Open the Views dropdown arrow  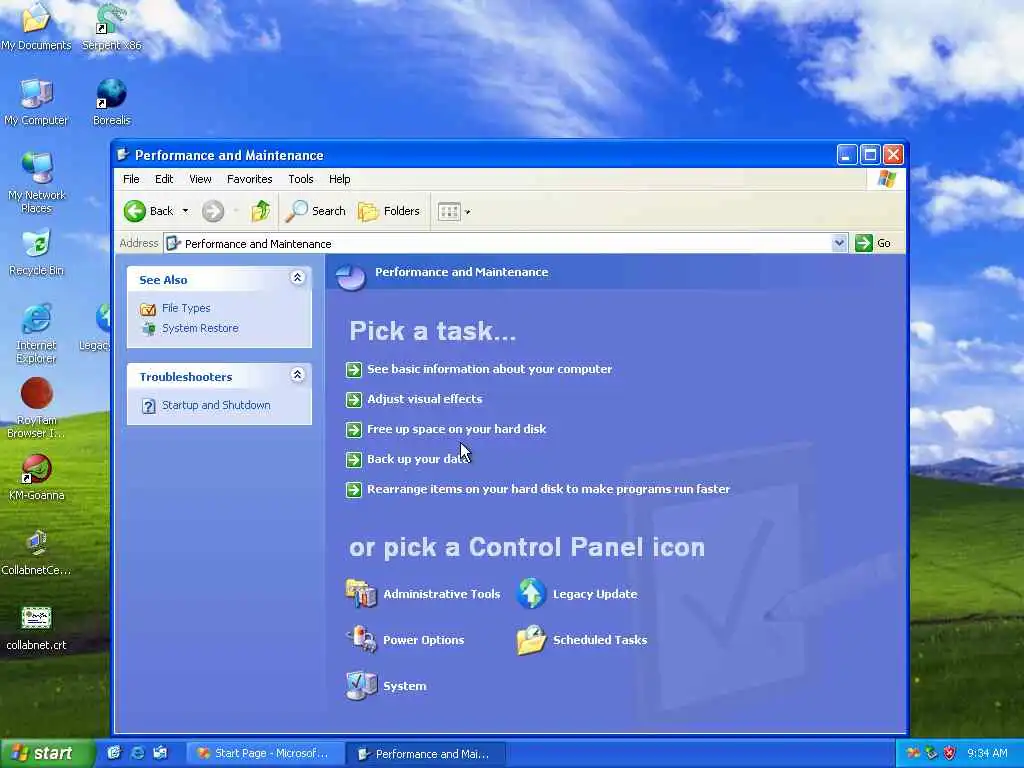point(467,212)
